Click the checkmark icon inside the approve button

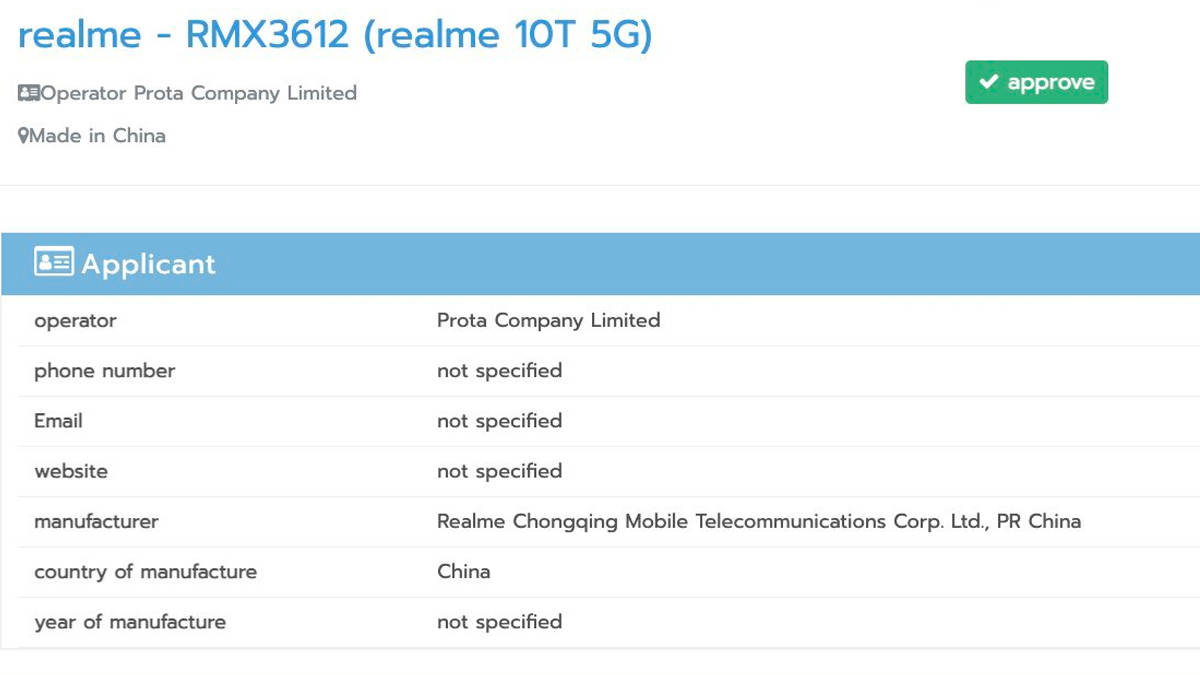point(989,82)
